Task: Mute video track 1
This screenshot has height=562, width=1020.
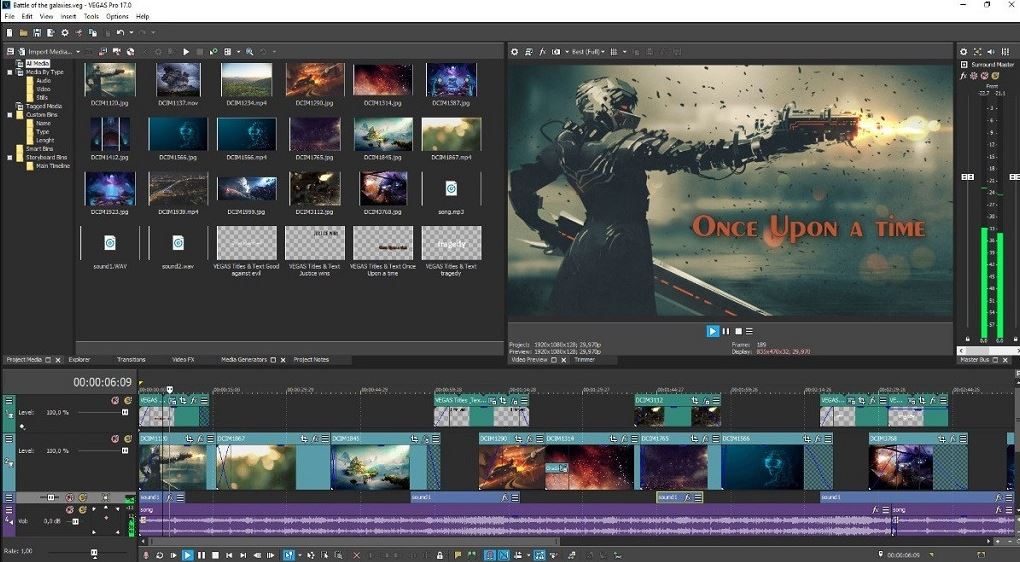Action: tap(115, 400)
